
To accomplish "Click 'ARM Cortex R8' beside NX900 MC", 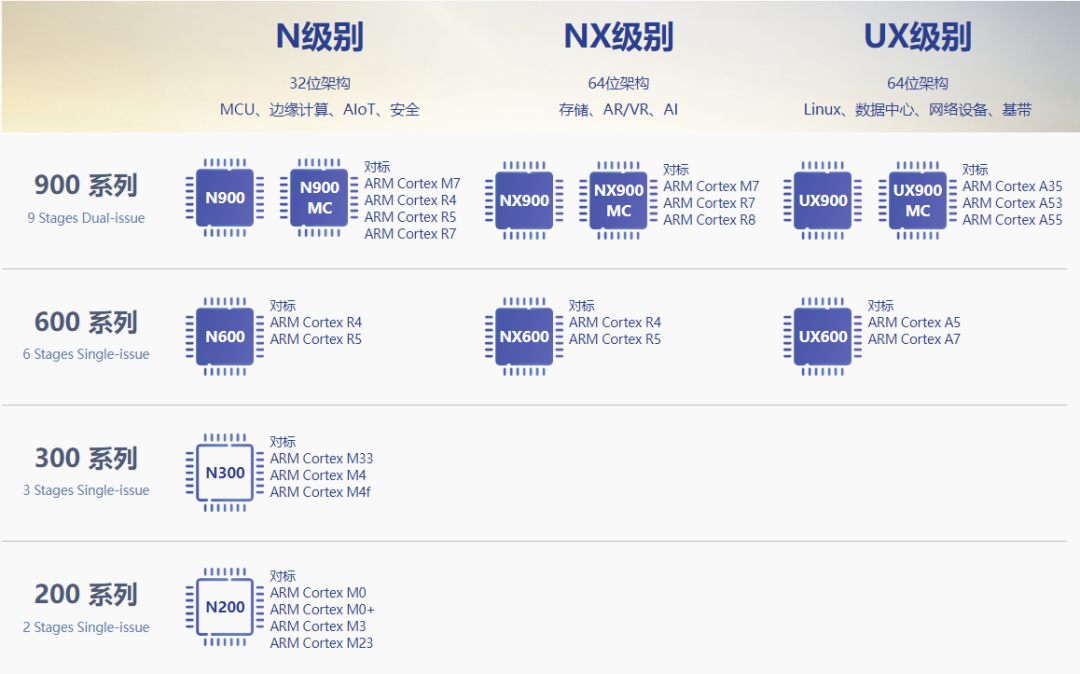I will point(709,220).
